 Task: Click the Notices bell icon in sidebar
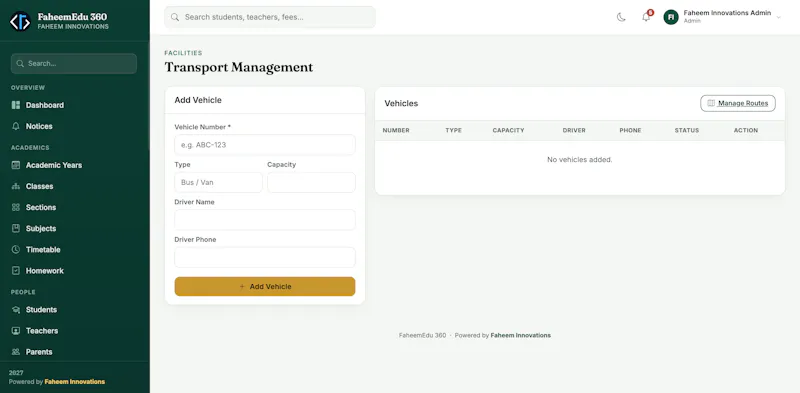(x=16, y=126)
